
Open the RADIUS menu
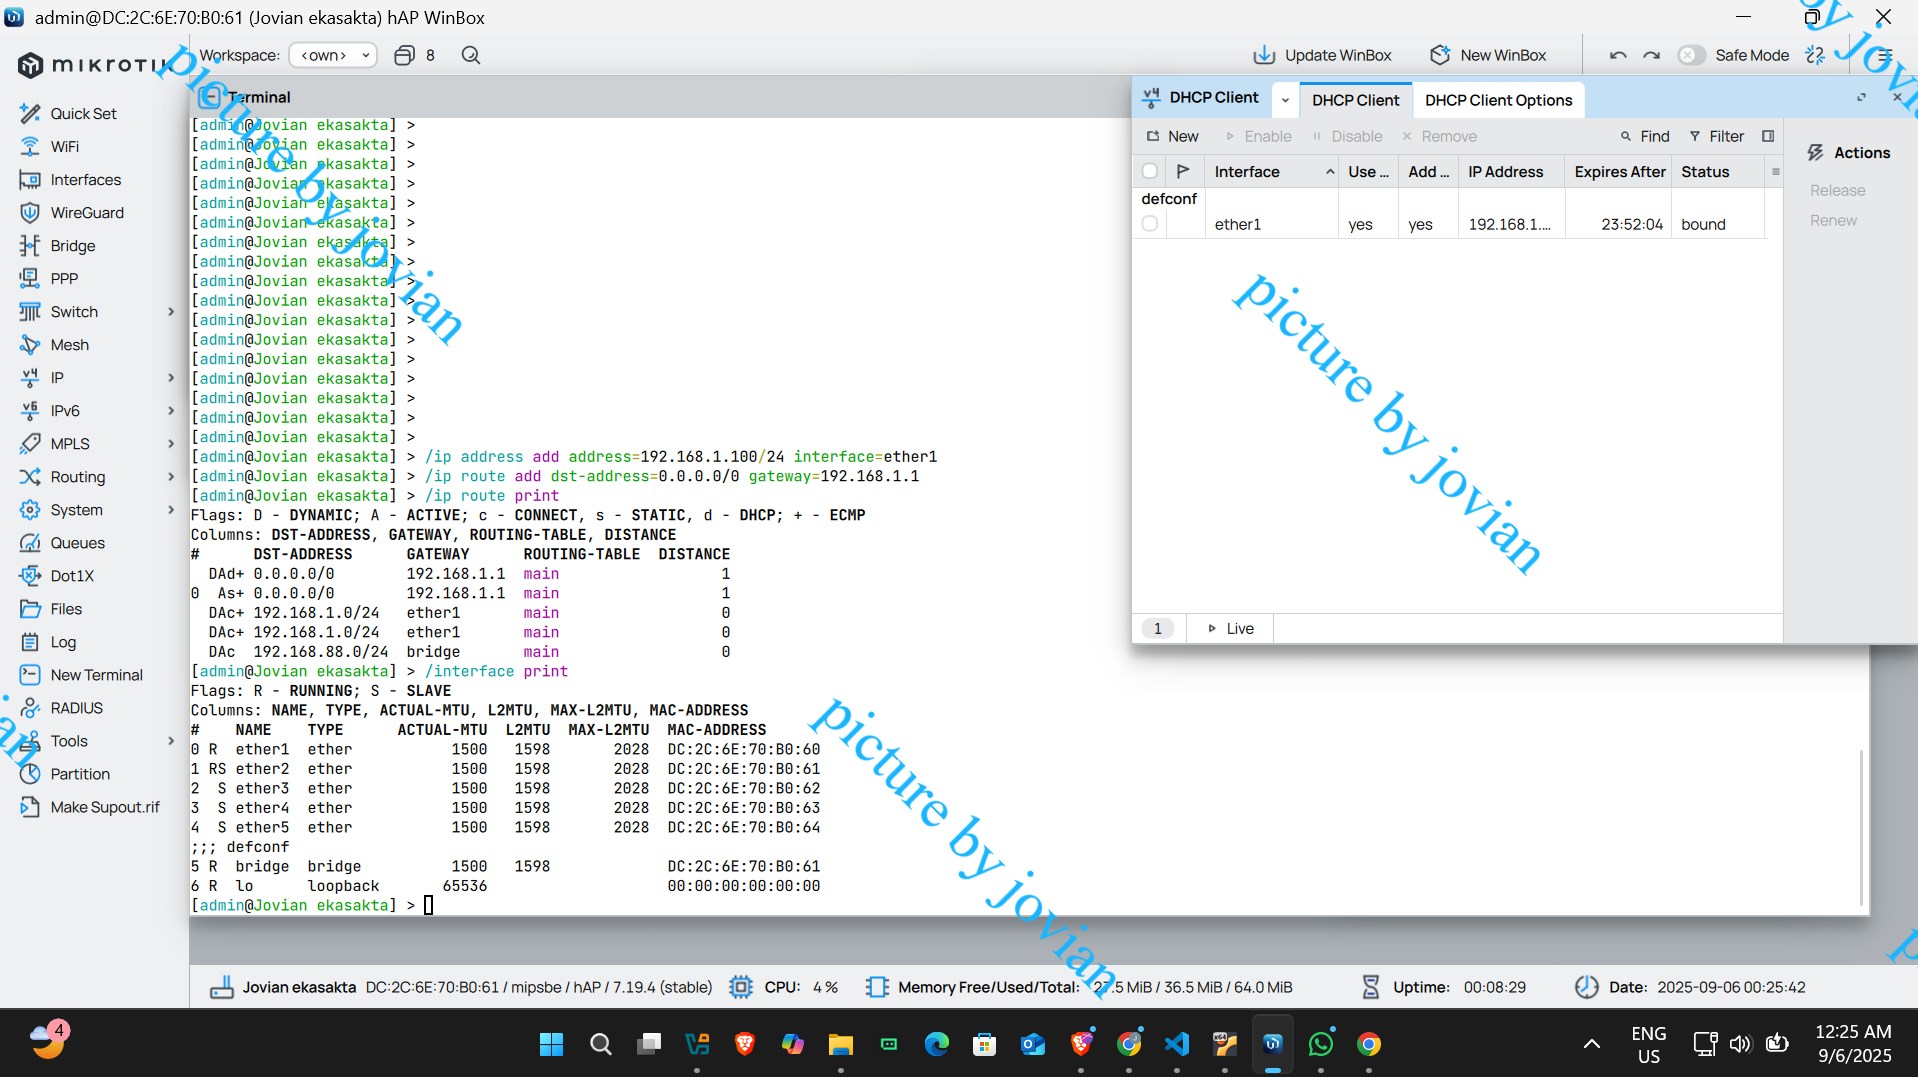[76, 708]
